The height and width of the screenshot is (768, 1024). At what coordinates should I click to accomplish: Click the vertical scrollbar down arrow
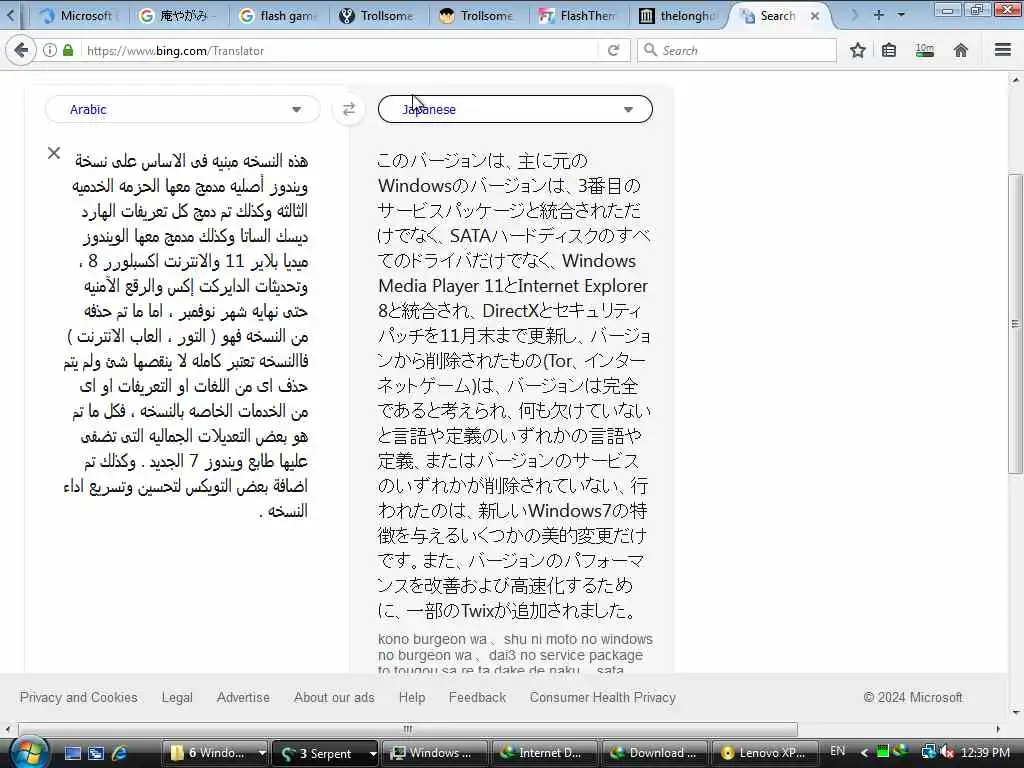1015,712
